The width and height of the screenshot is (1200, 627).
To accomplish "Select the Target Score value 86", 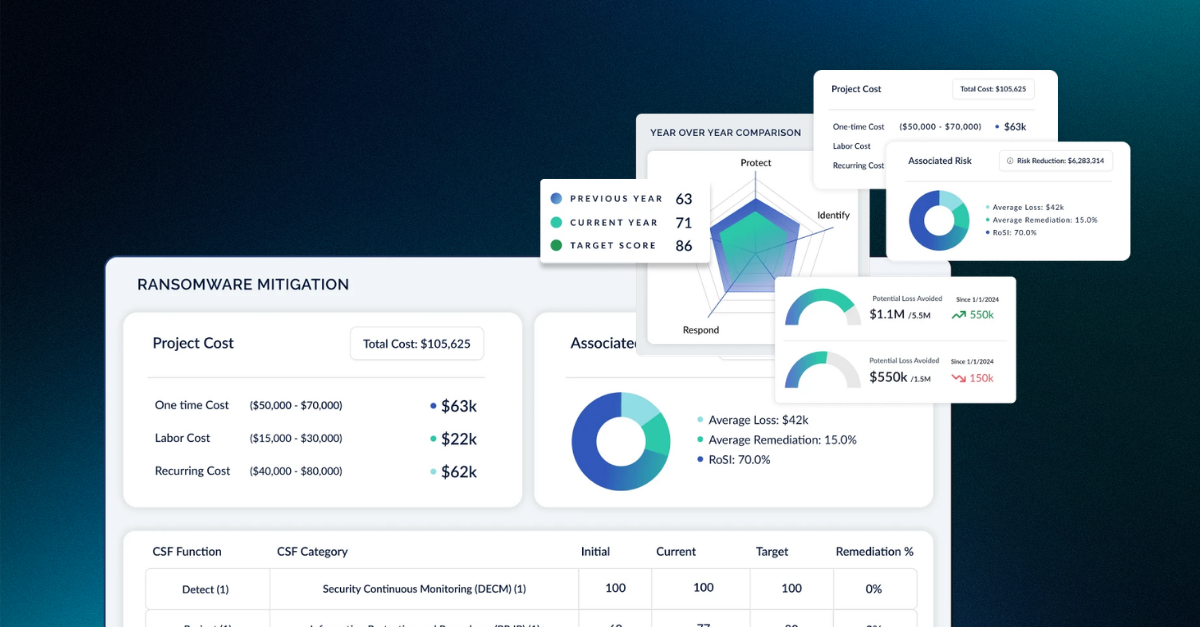I will [684, 245].
